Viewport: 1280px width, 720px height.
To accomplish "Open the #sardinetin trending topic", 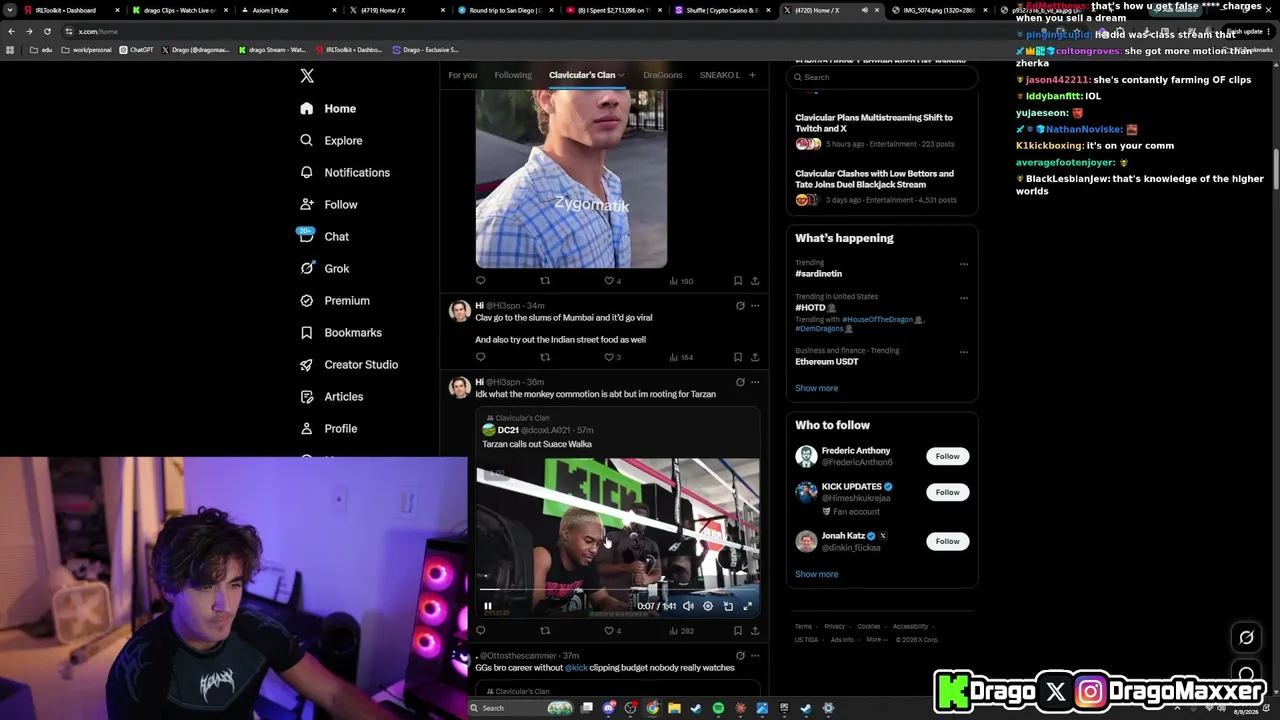I will pos(819,274).
